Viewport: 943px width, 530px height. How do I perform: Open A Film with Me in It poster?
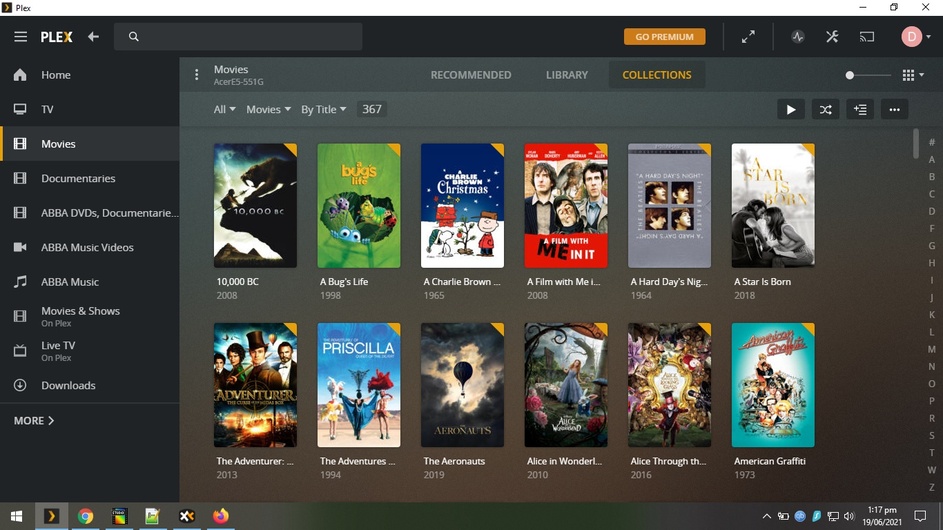[566, 205]
